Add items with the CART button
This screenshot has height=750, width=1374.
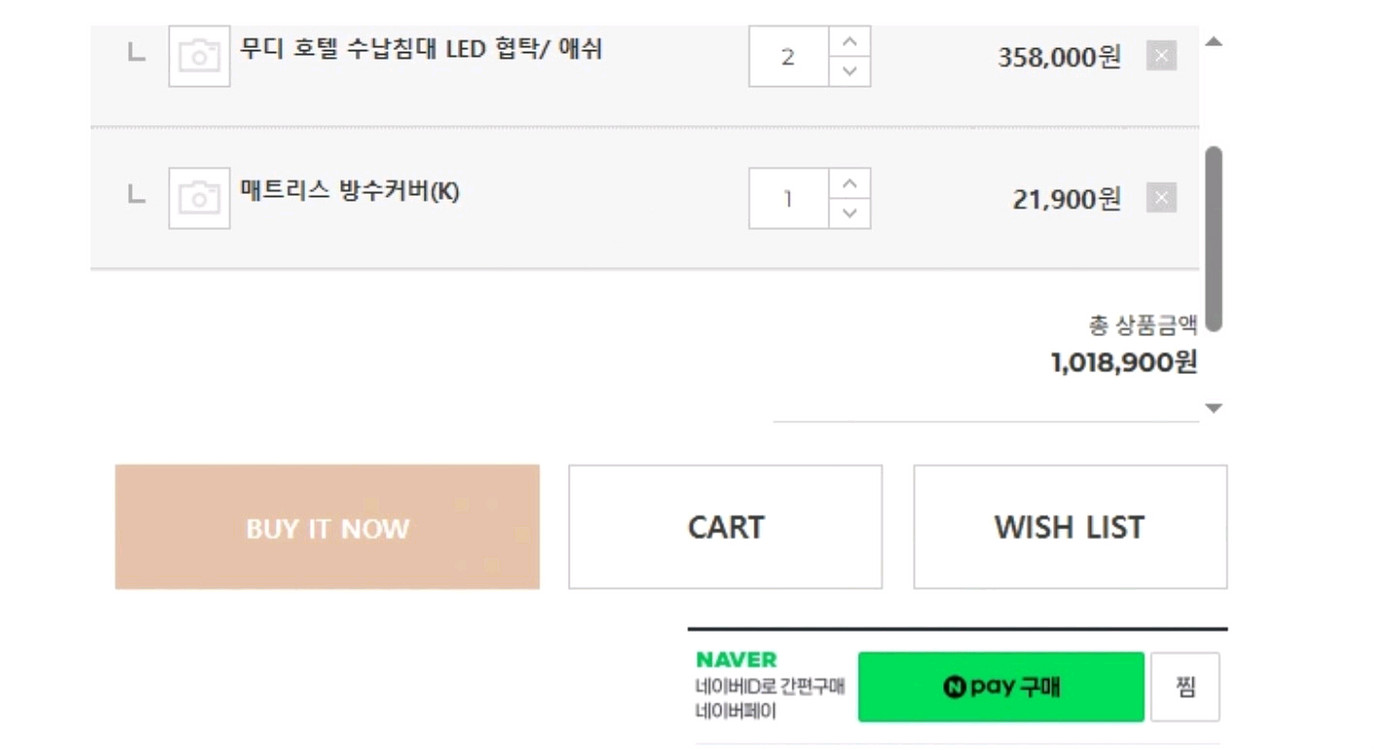pyautogui.click(x=725, y=527)
